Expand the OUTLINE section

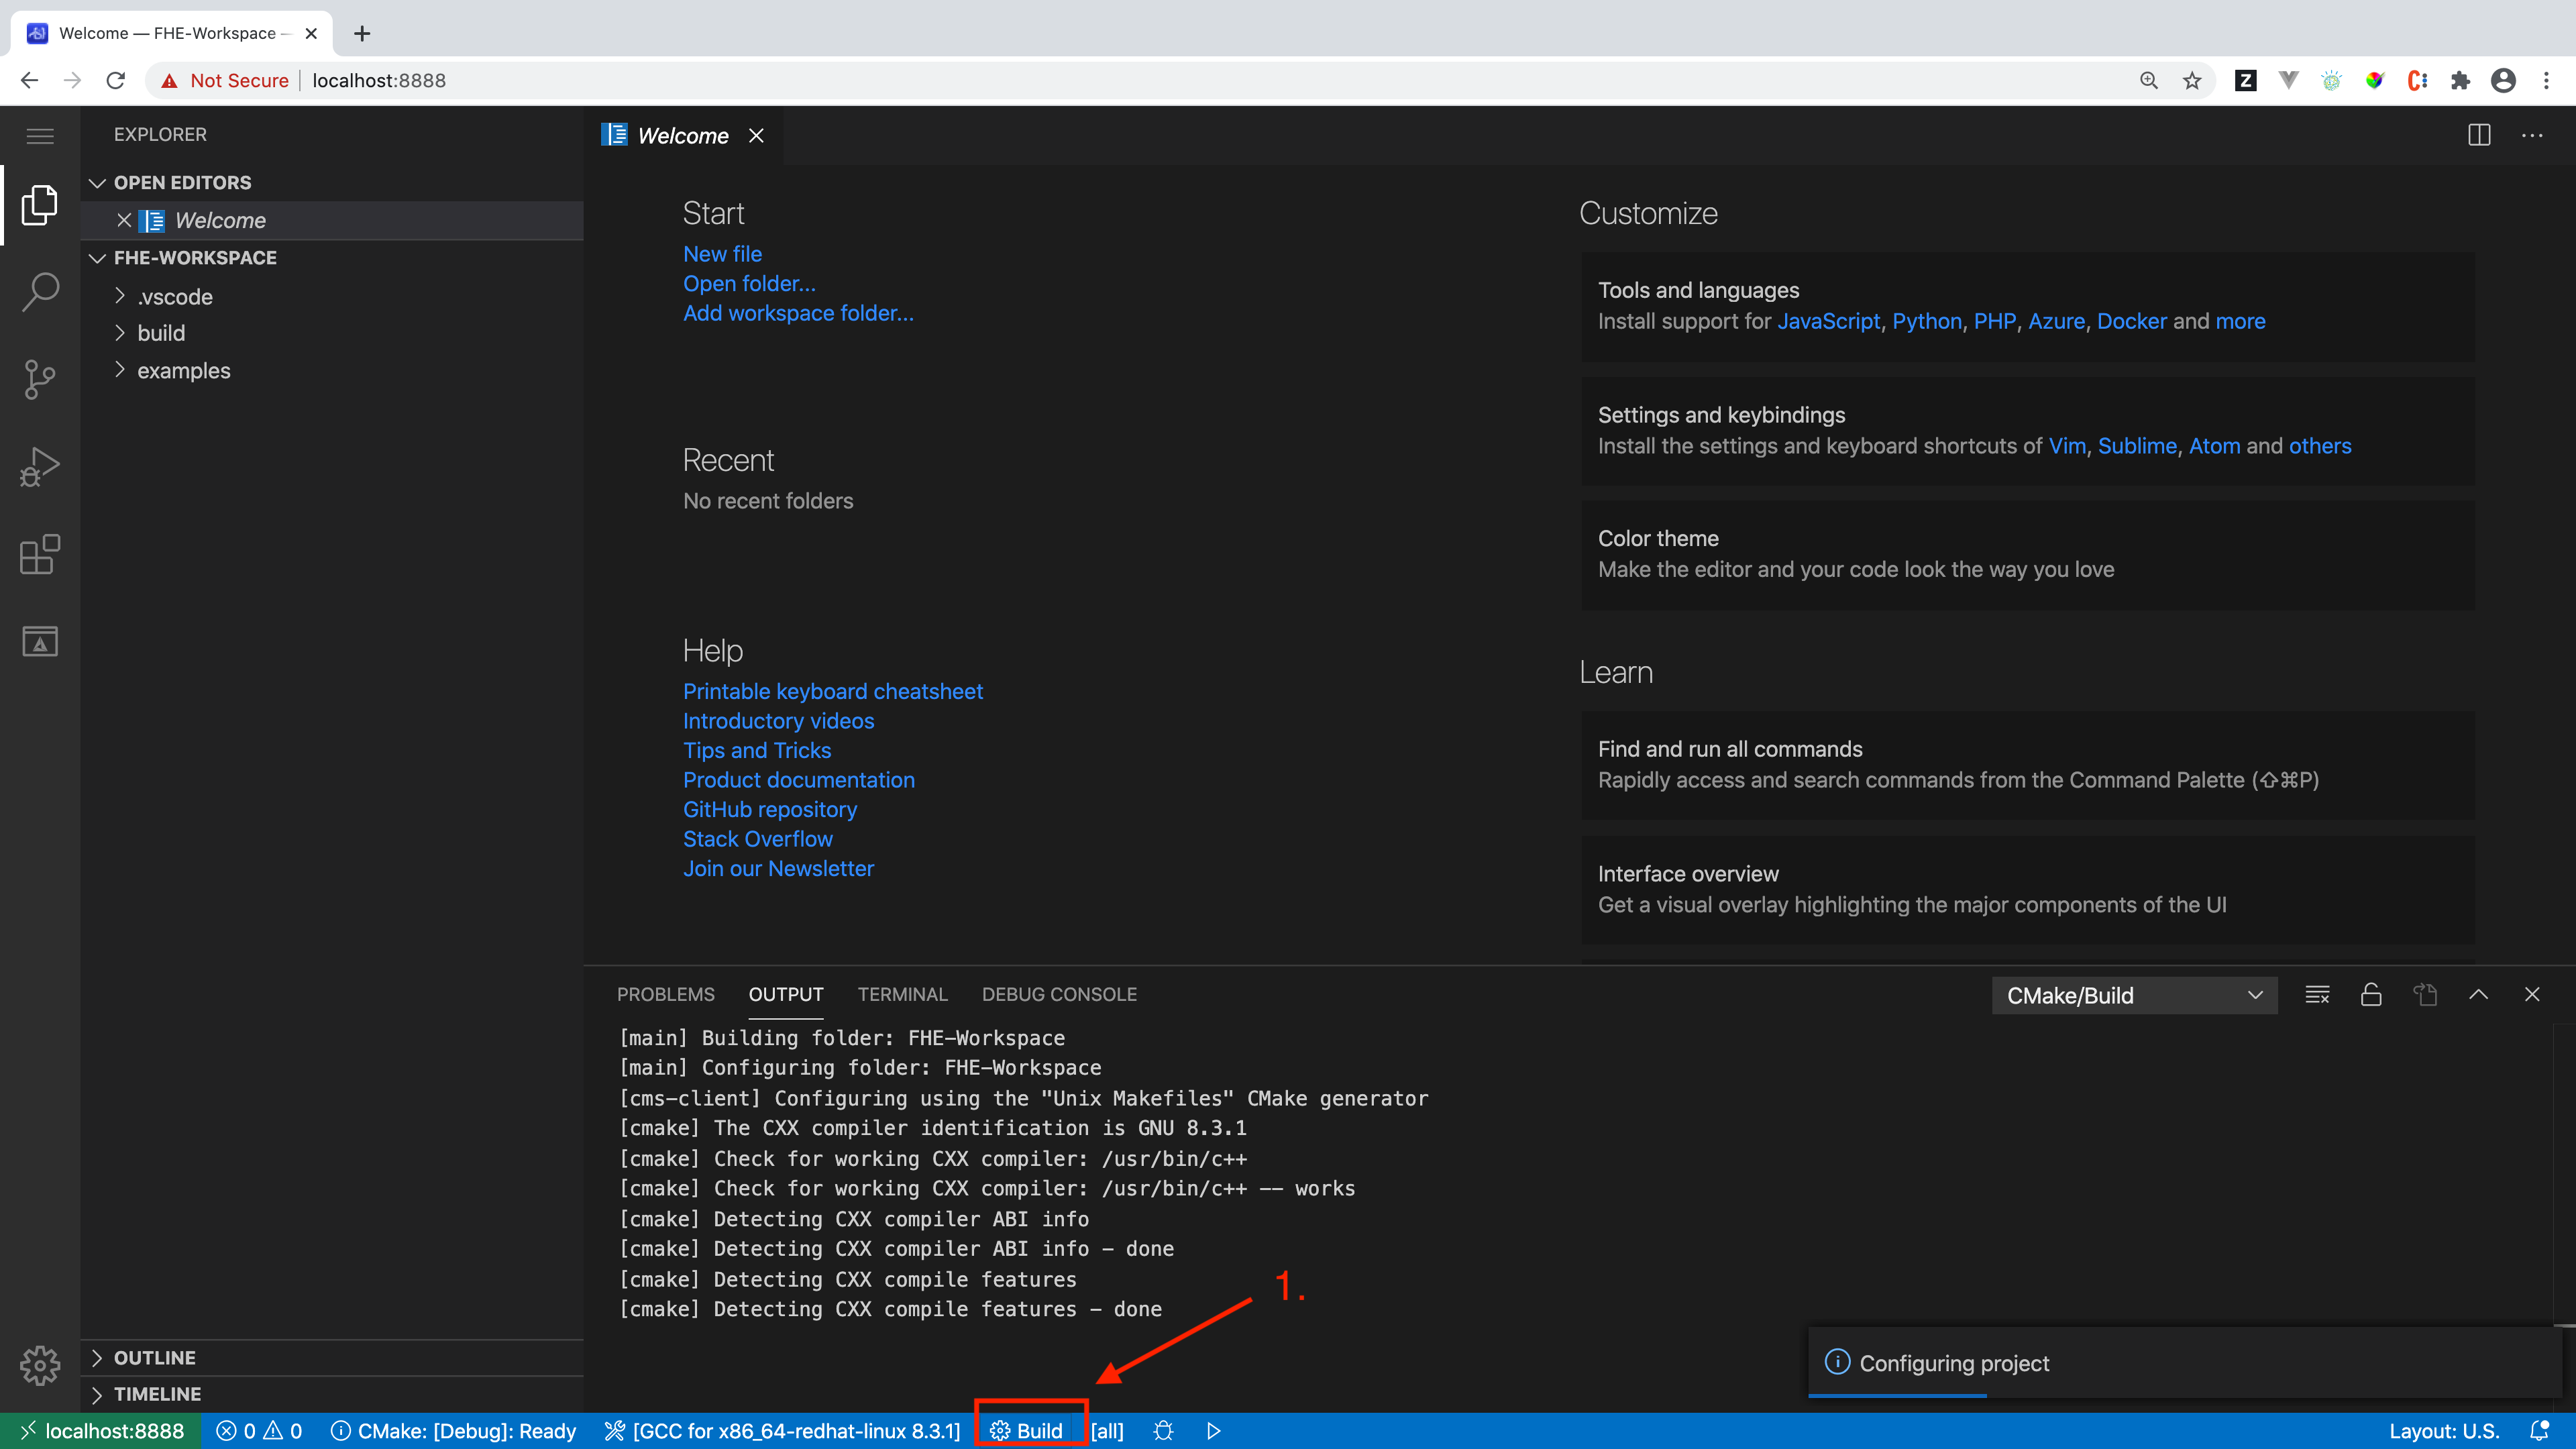tap(154, 1358)
